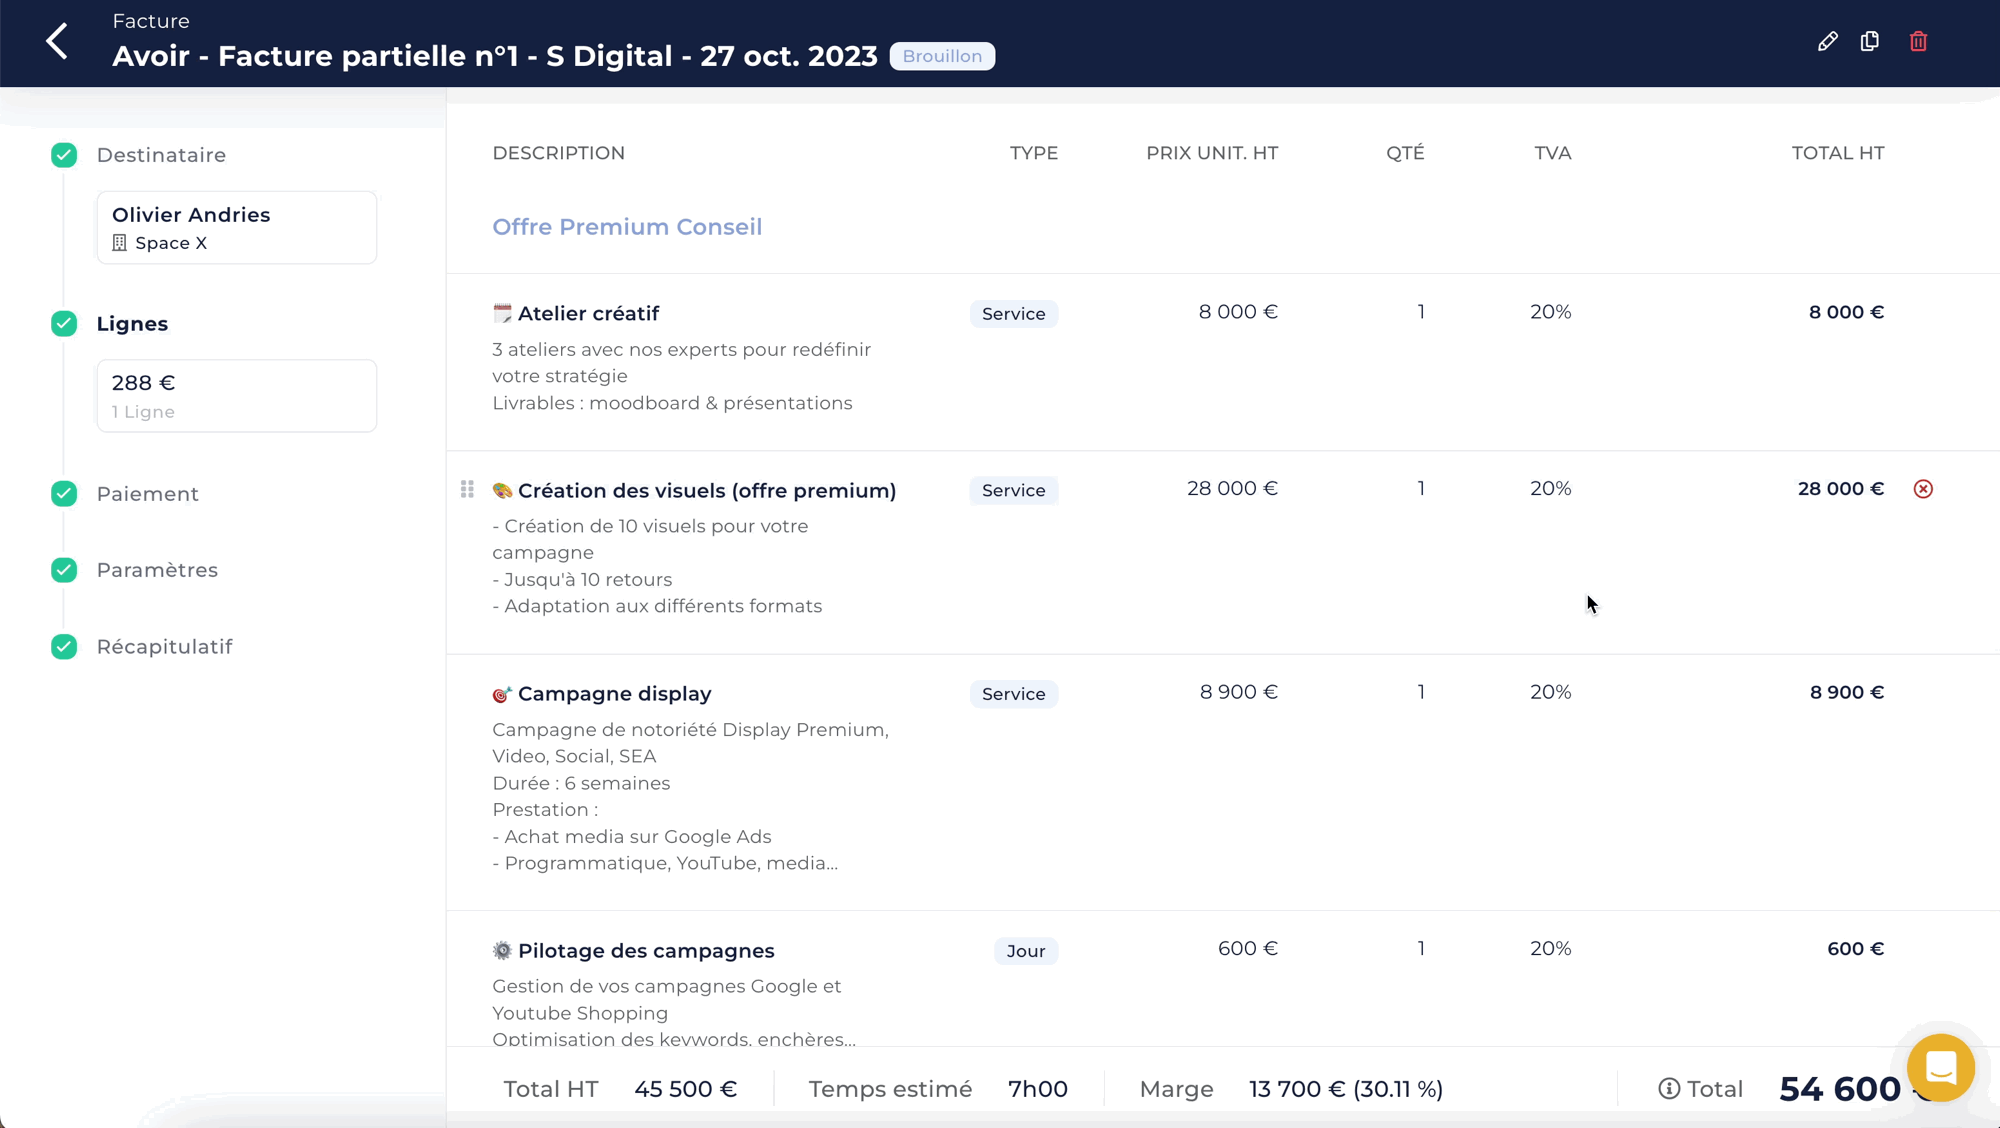2000x1128 pixels.
Task: Click the Temps estimé 7h00 value
Action: coord(1038,1089)
